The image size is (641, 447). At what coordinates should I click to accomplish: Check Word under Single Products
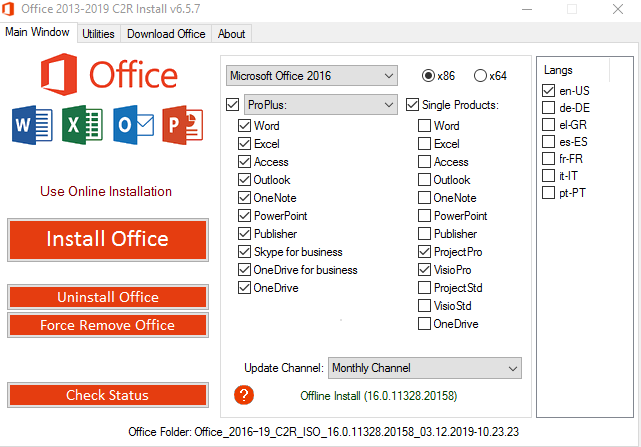click(x=424, y=126)
